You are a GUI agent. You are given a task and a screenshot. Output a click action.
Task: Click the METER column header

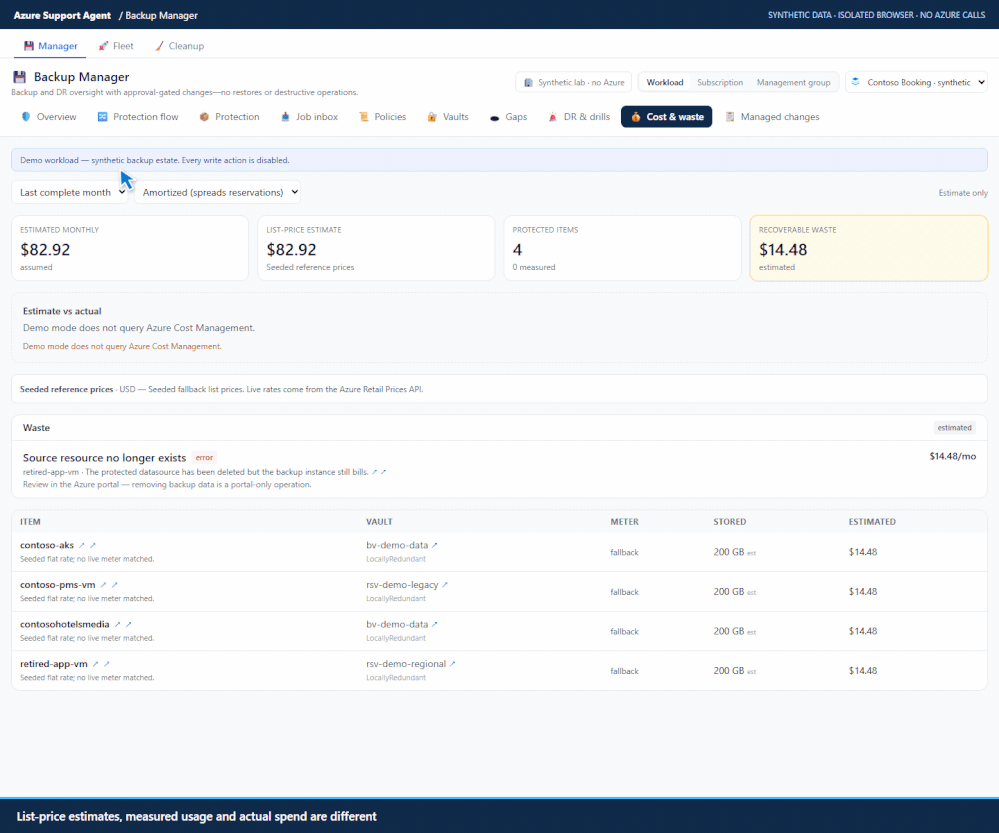point(624,521)
